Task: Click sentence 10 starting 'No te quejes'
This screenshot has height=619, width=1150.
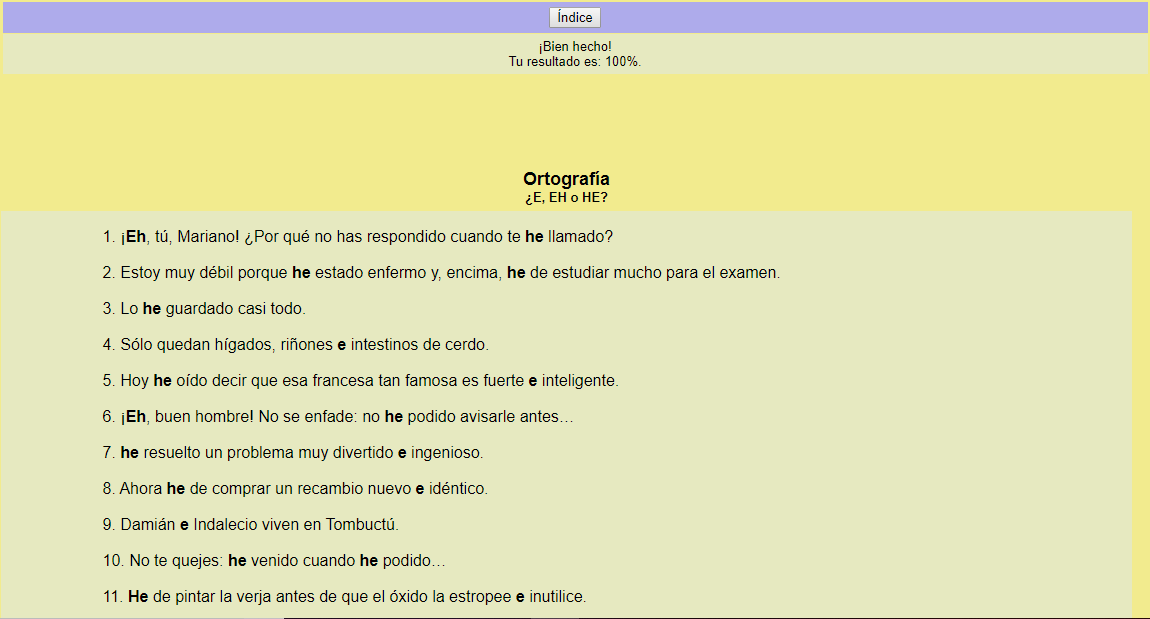Action: click(x=274, y=560)
